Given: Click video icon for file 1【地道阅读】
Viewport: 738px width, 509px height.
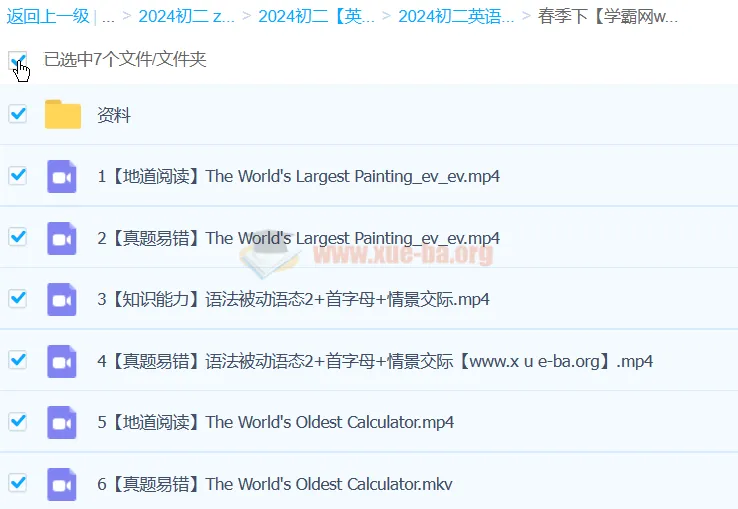Looking at the screenshot, I should 62,176.
